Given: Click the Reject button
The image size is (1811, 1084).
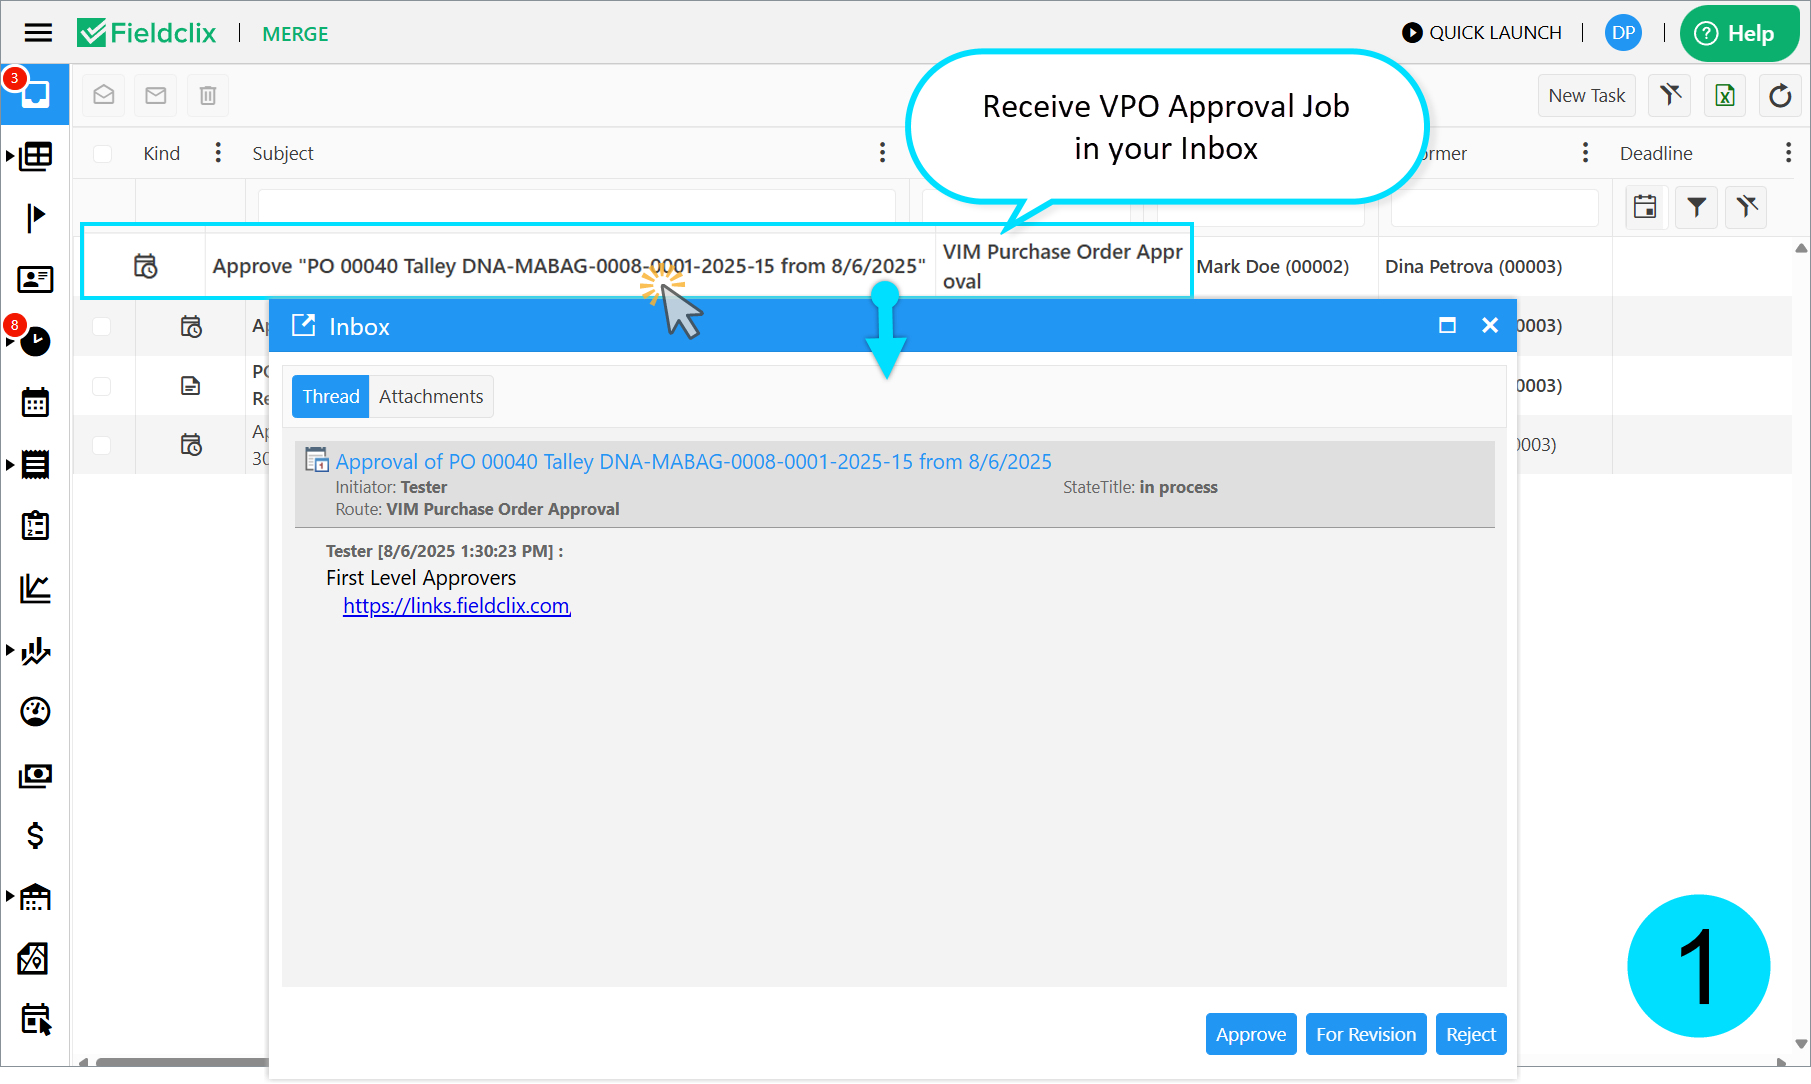Looking at the screenshot, I should (x=1471, y=1034).
